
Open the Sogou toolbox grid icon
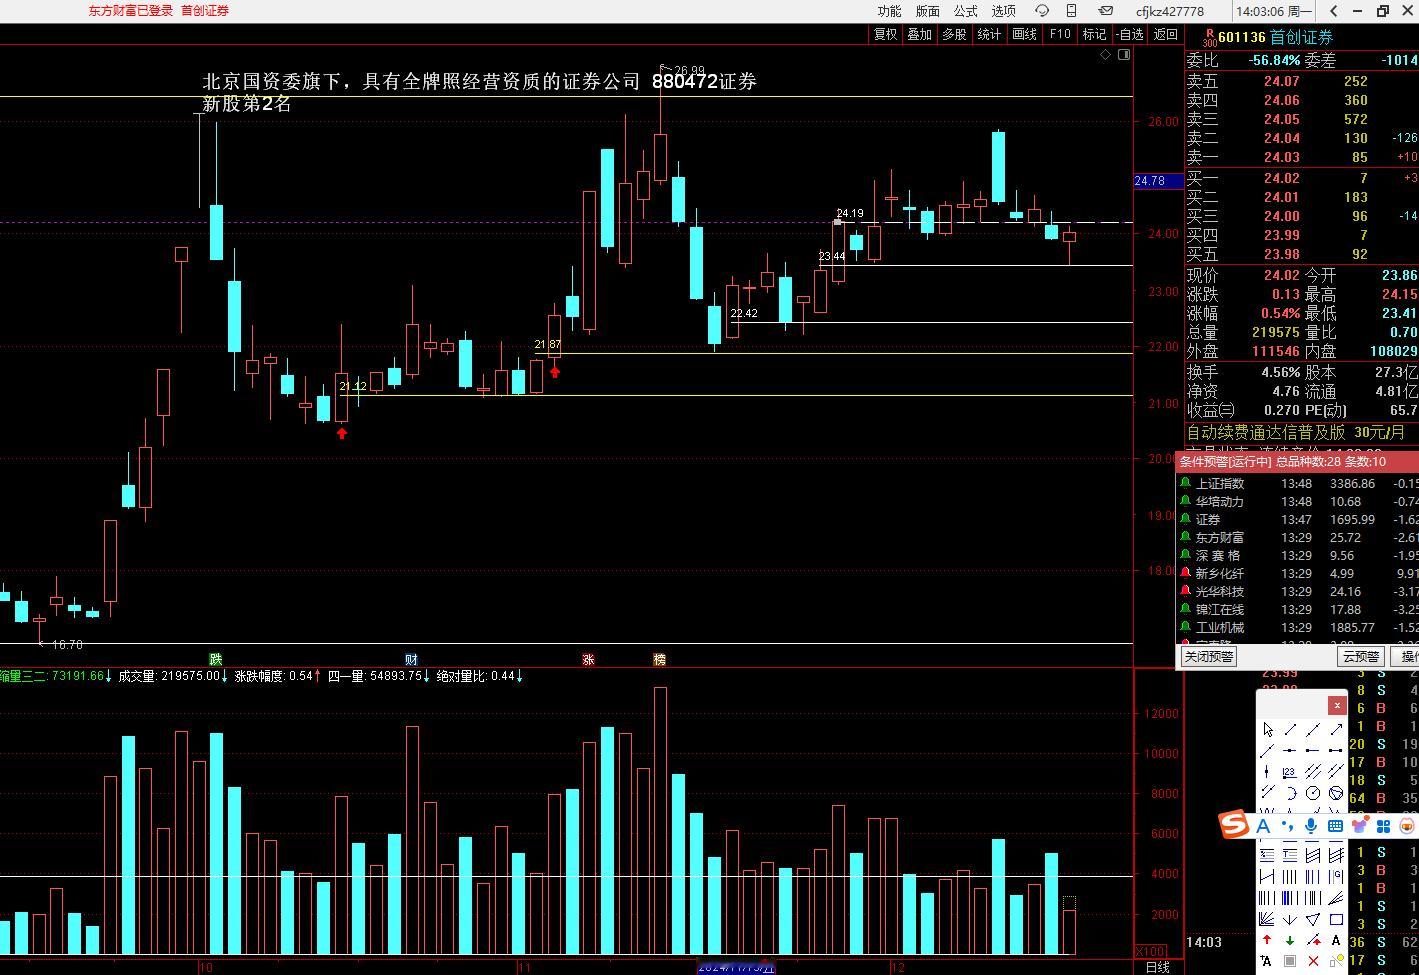(x=1383, y=826)
